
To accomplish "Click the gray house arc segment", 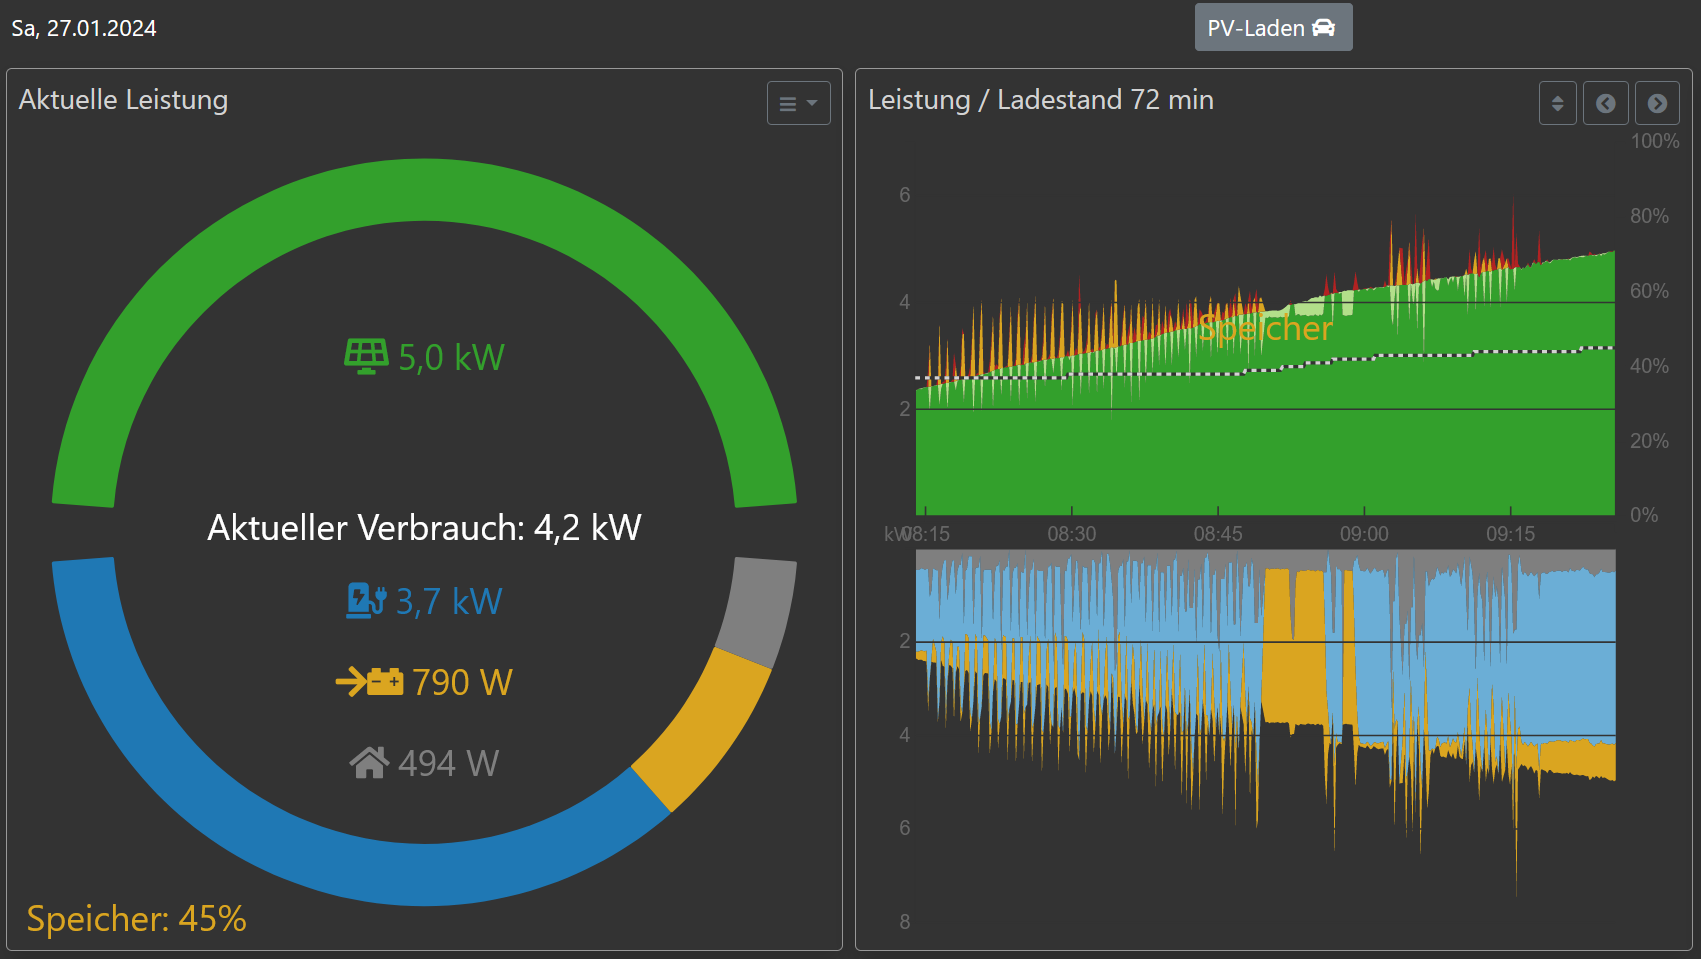I will (x=762, y=610).
